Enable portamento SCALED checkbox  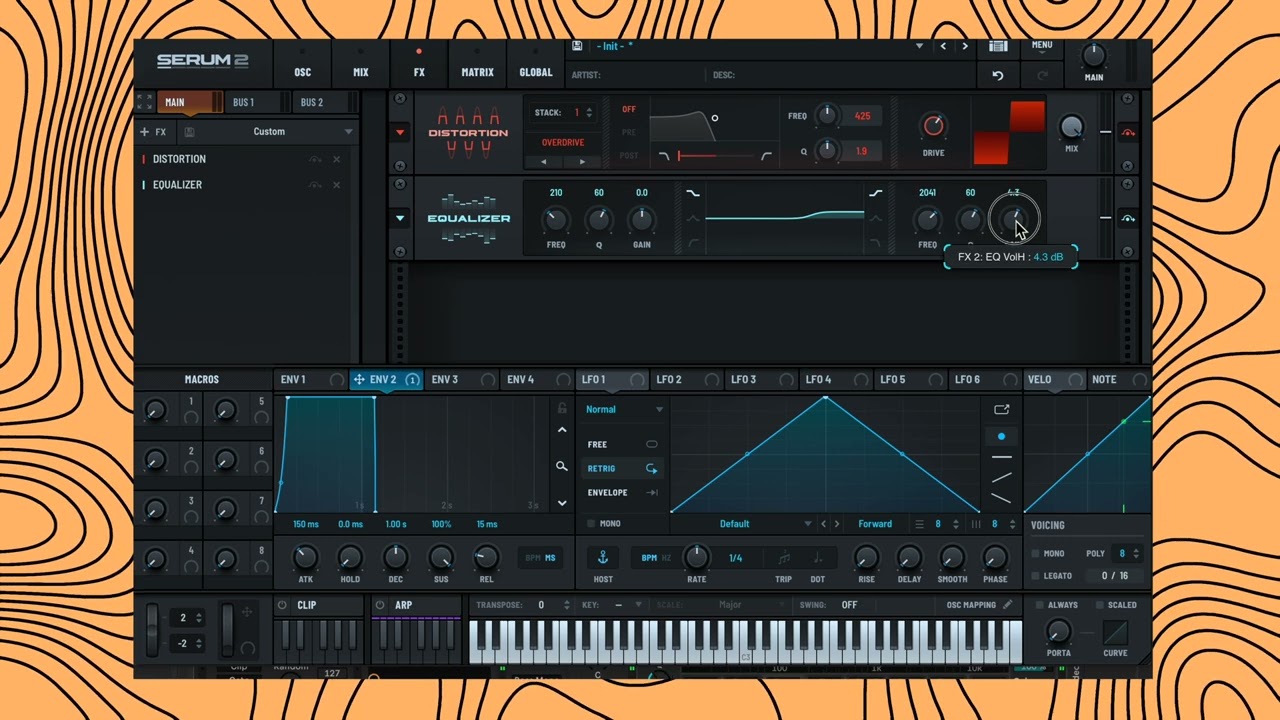point(1100,605)
